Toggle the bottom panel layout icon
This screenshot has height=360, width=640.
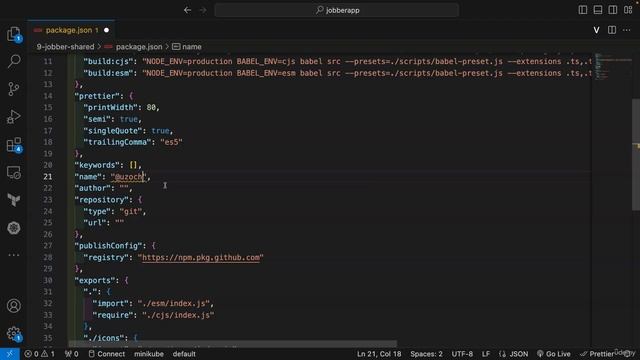click(x=598, y=10)
